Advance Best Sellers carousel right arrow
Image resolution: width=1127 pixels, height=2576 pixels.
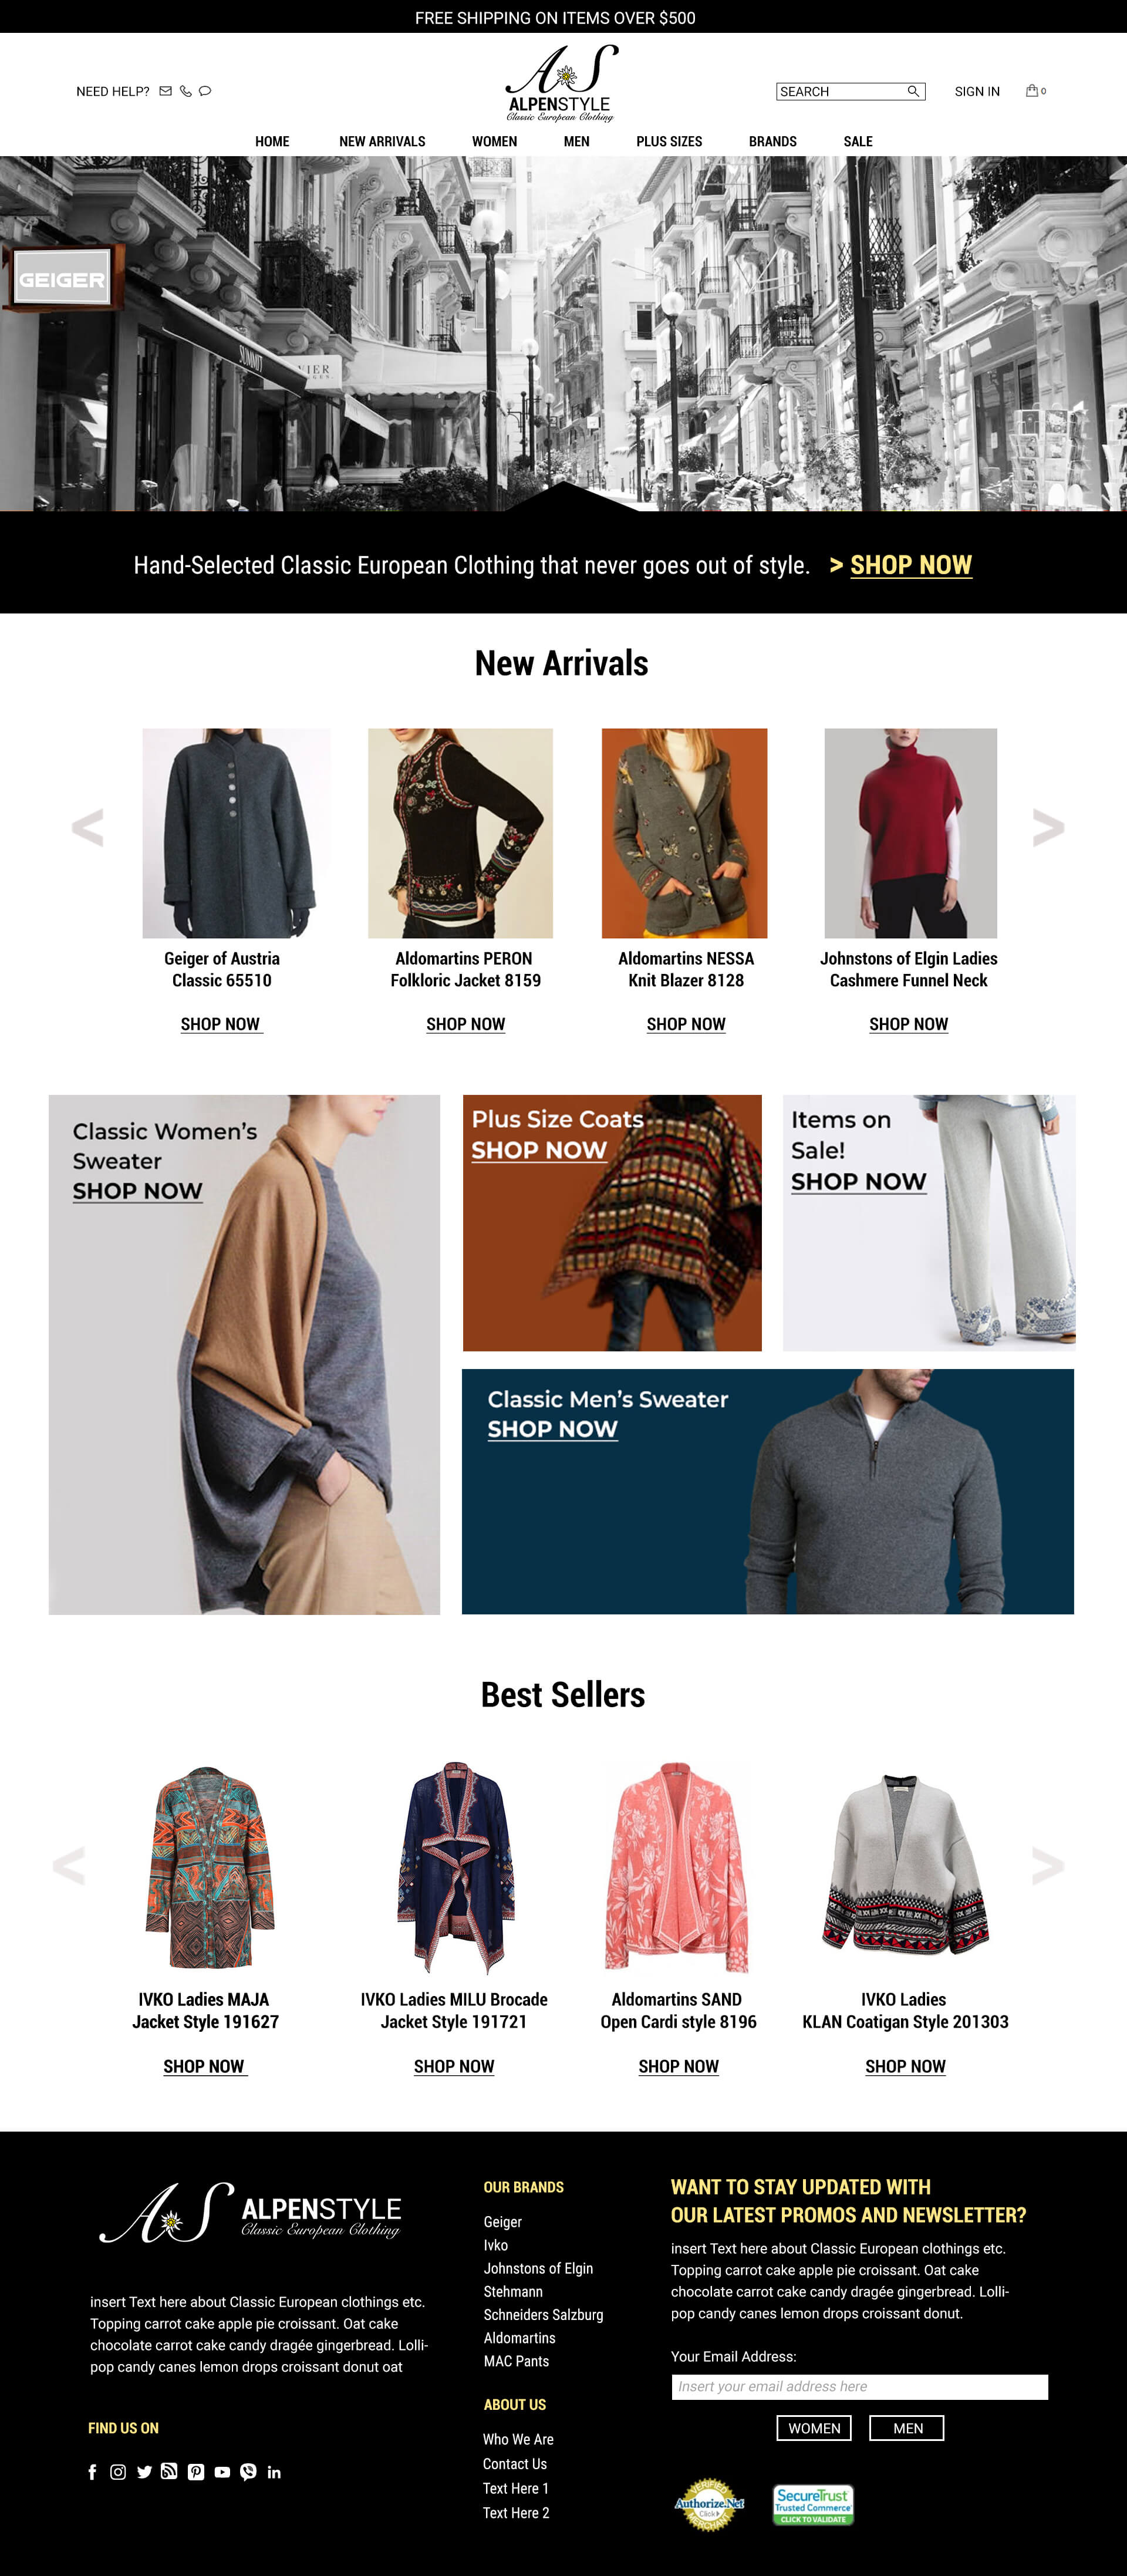click(x=1048, y=1865)
